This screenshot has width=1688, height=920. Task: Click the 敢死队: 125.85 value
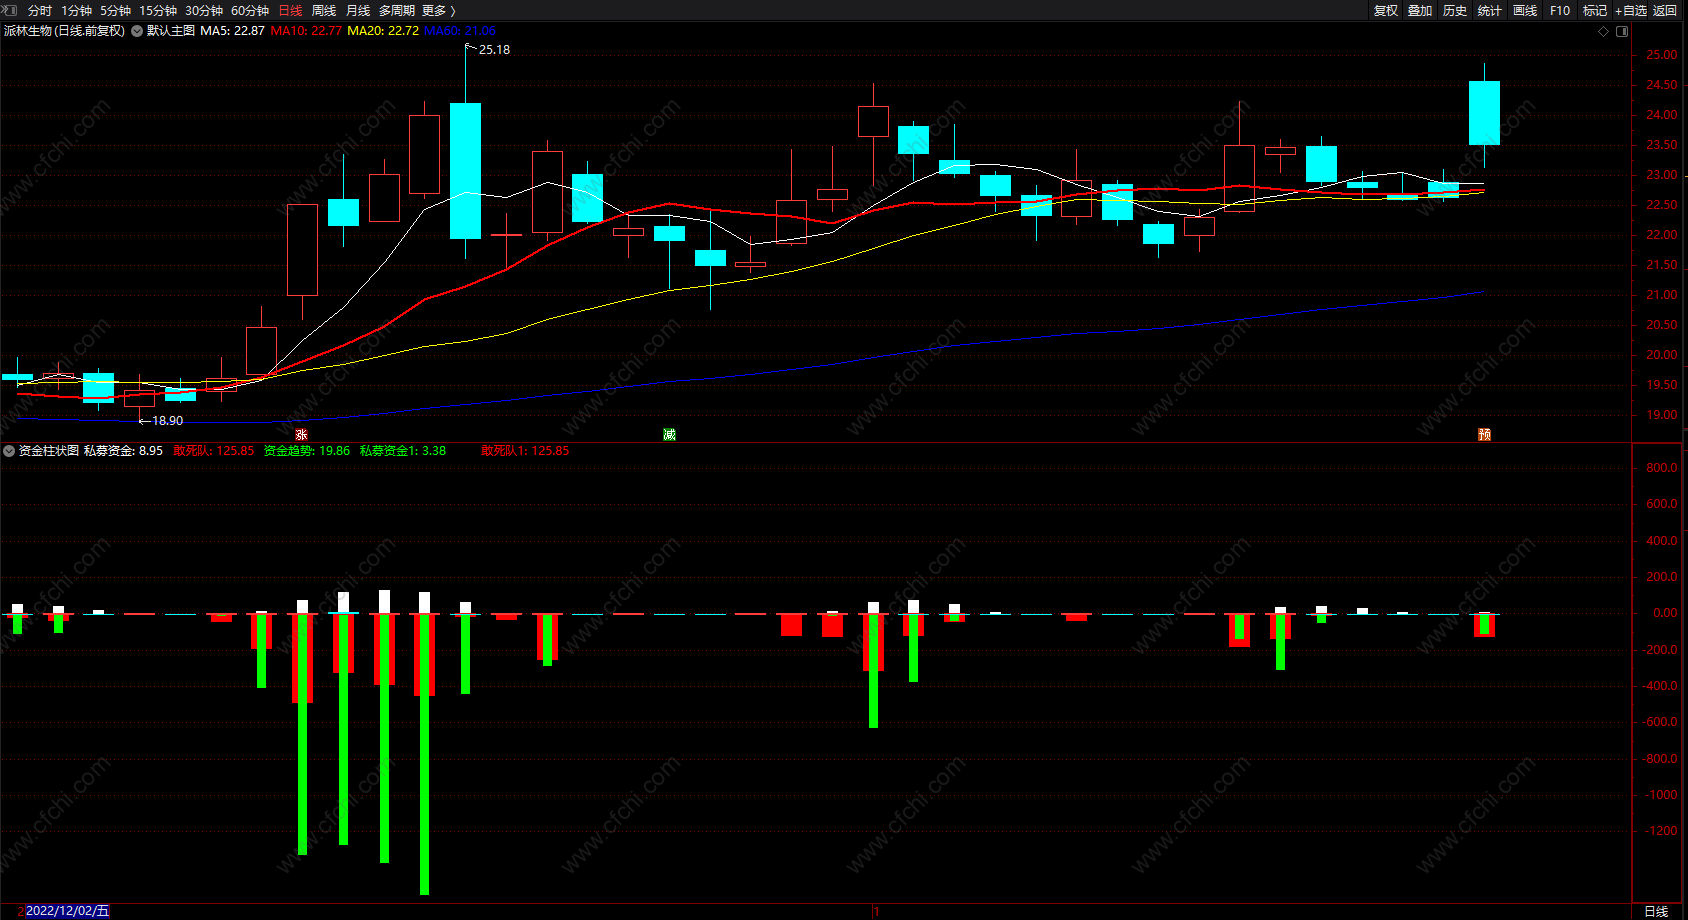tap(214, 451)
